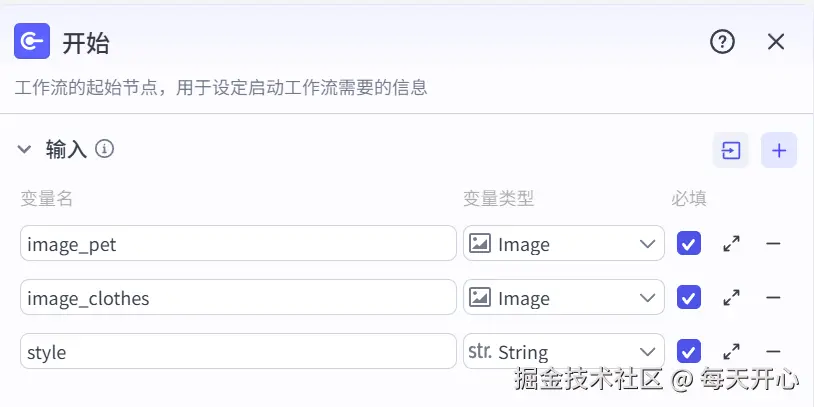The width and height of the screenshot is (814, 407).
Task: Expand the image_pet row settings
Action: pos(731,243)
